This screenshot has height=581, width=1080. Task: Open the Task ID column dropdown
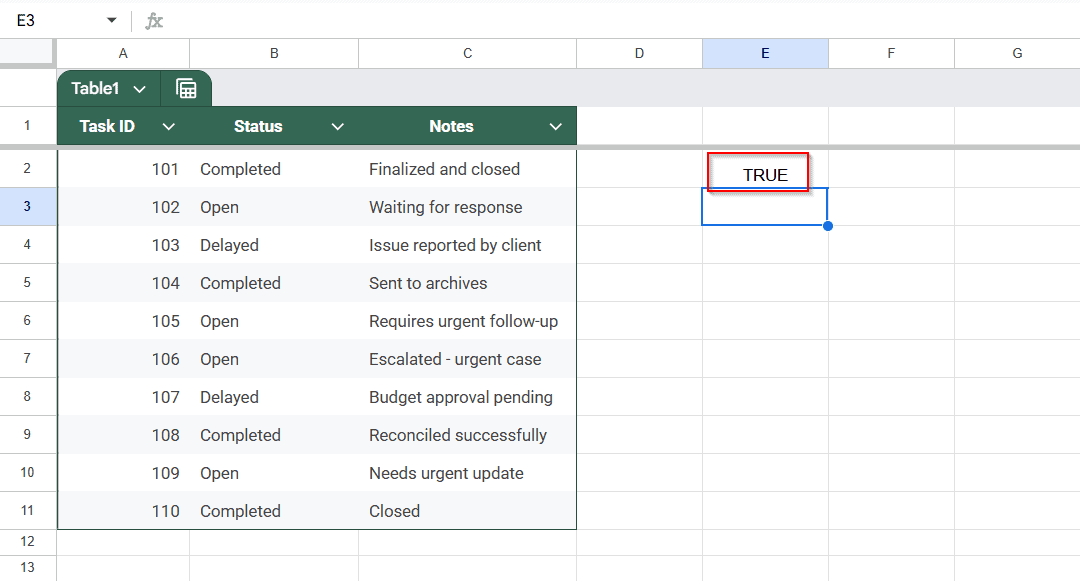[168, 127]
